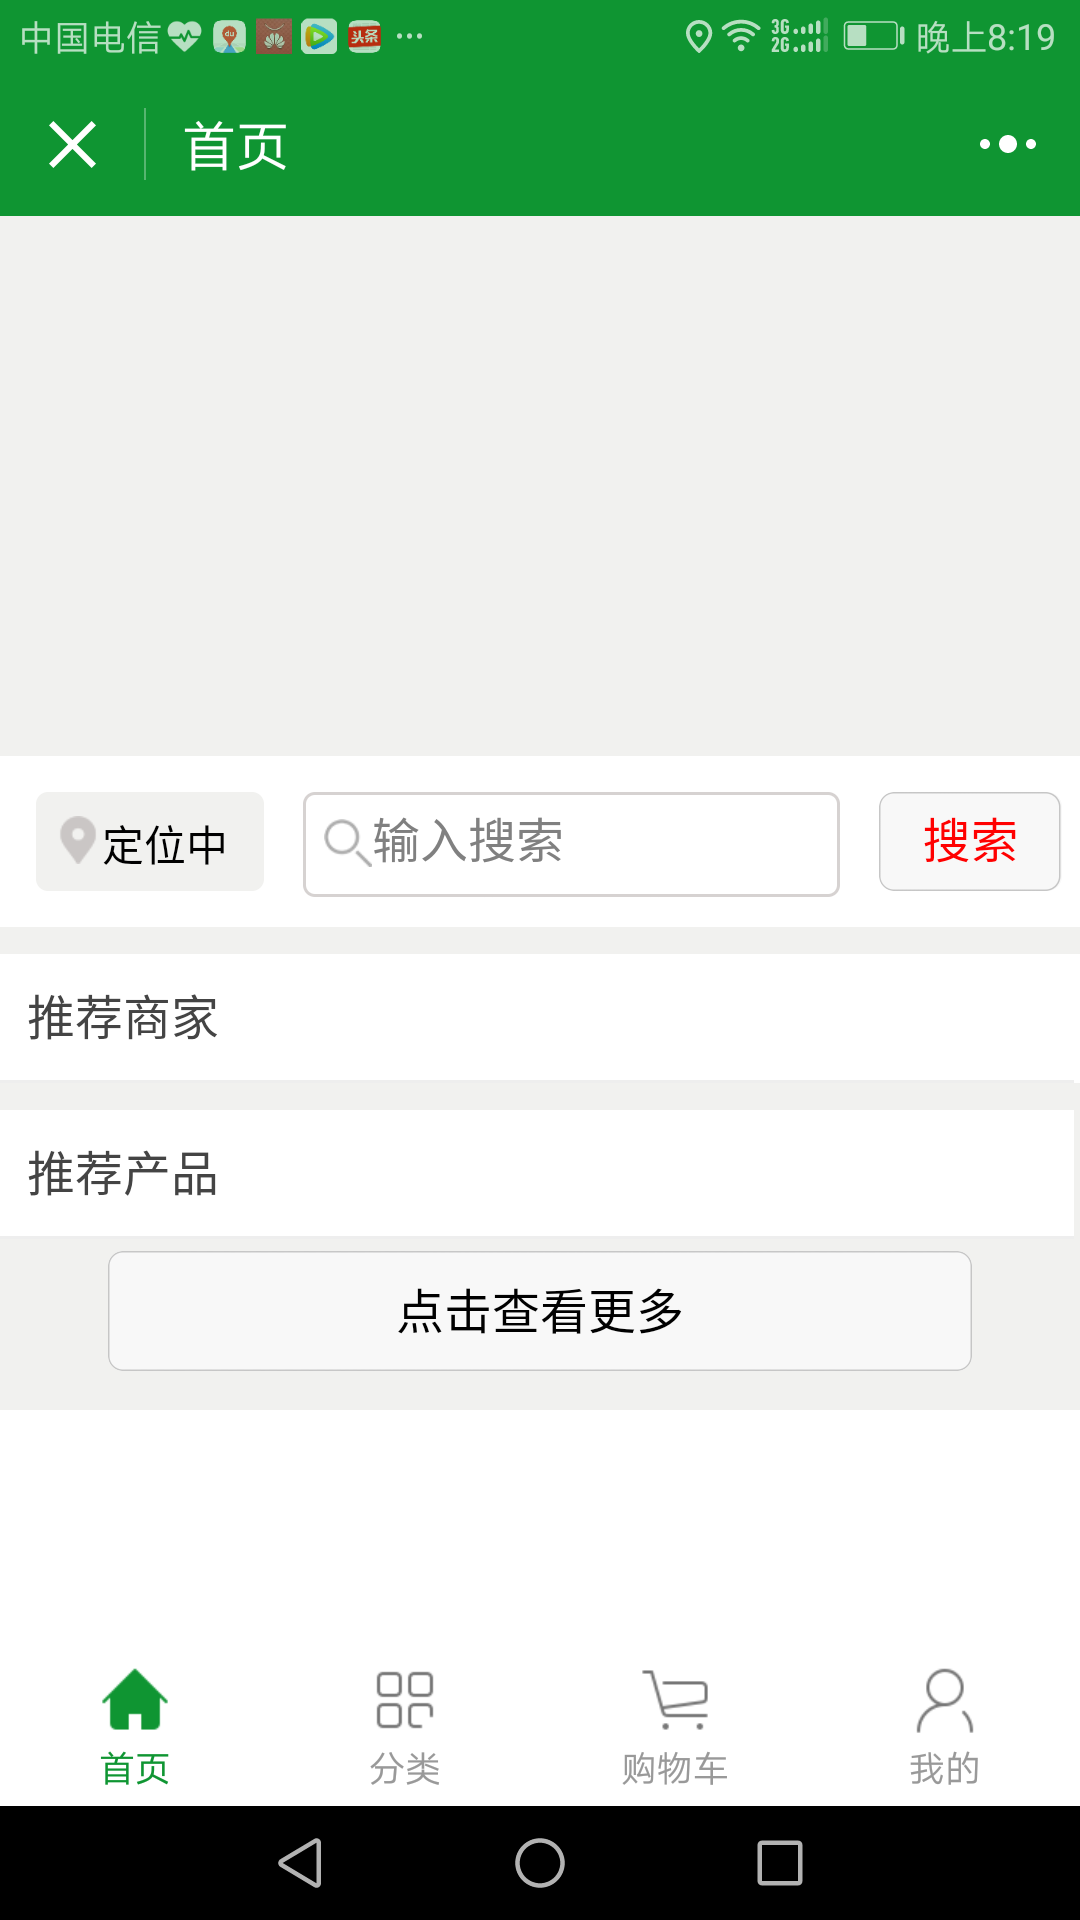Open the 购物车 shopping cart tab

[x=675, y=1727]
